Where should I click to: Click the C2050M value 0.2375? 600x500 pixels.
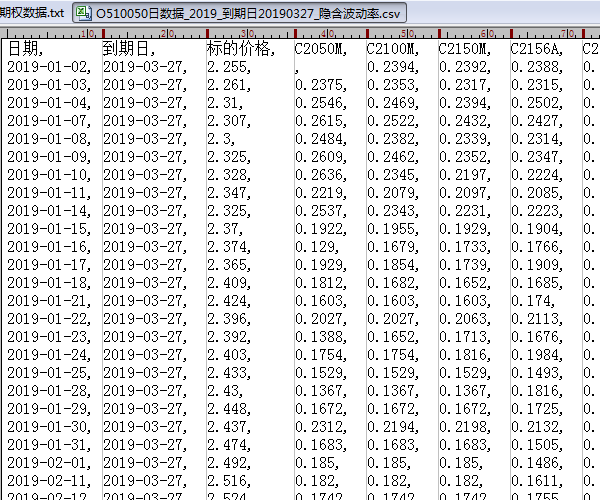click(x=321, y=85)
